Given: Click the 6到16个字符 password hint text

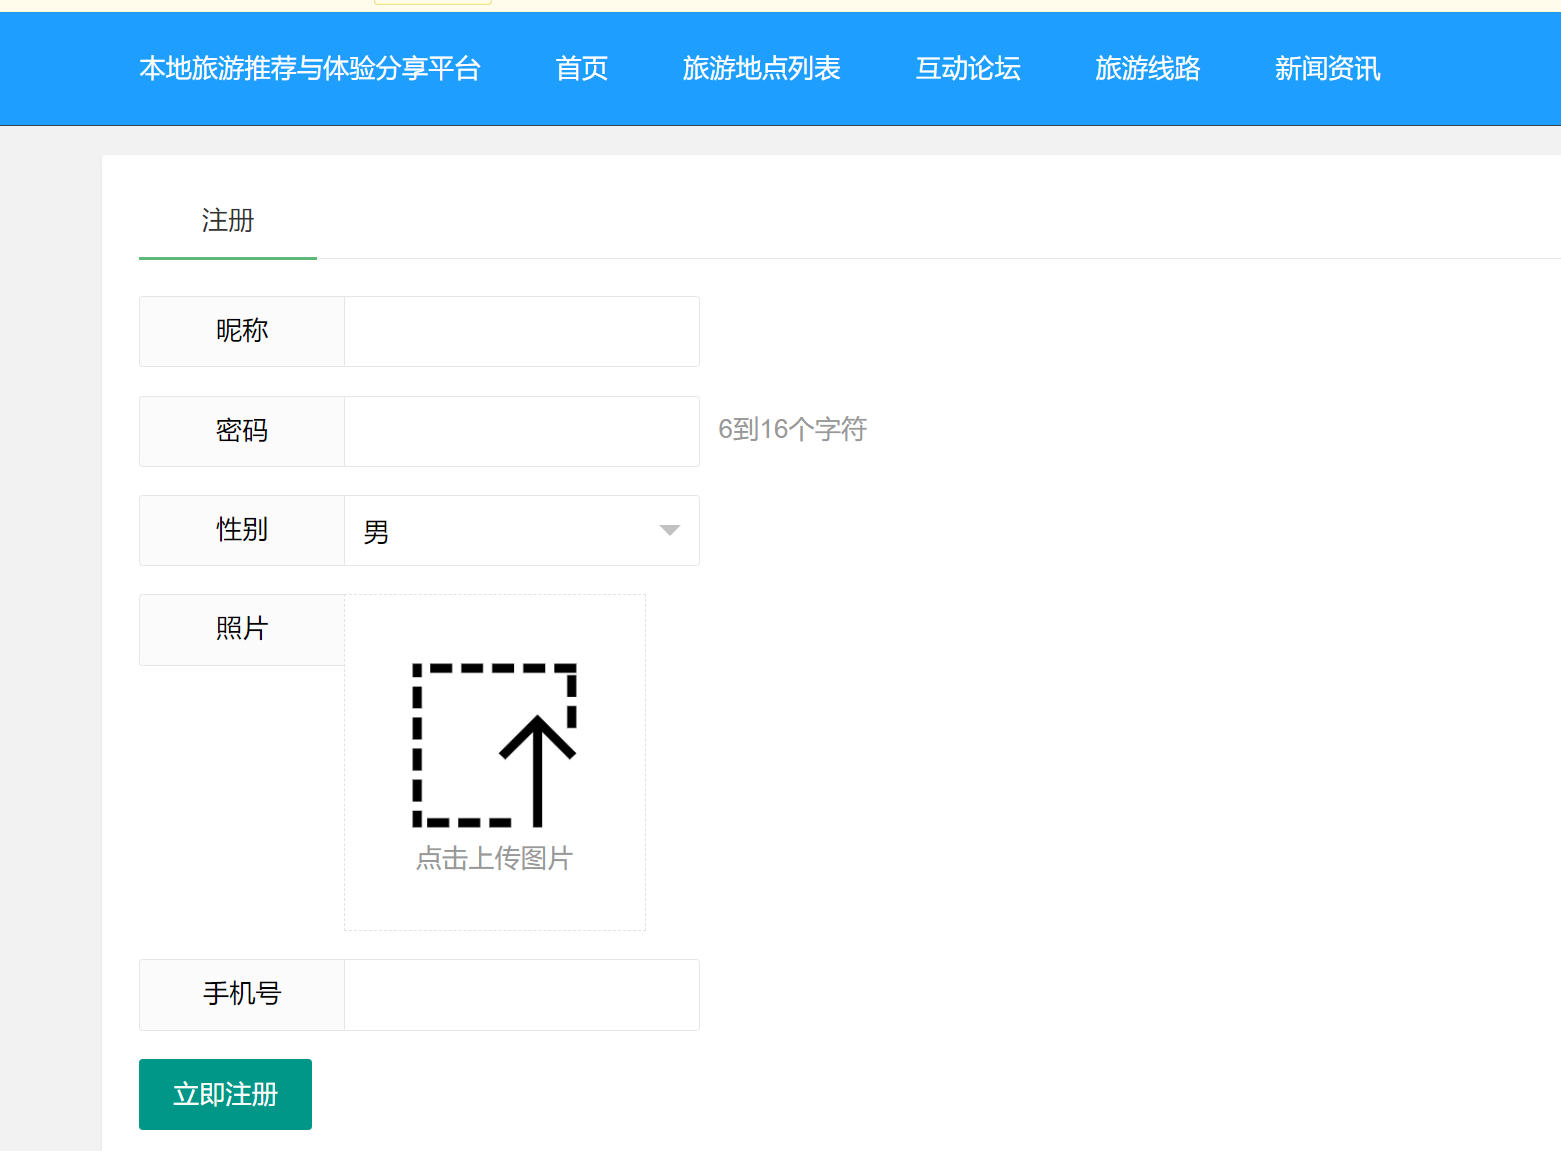Looking at the screenshot, I should (792, 430).
